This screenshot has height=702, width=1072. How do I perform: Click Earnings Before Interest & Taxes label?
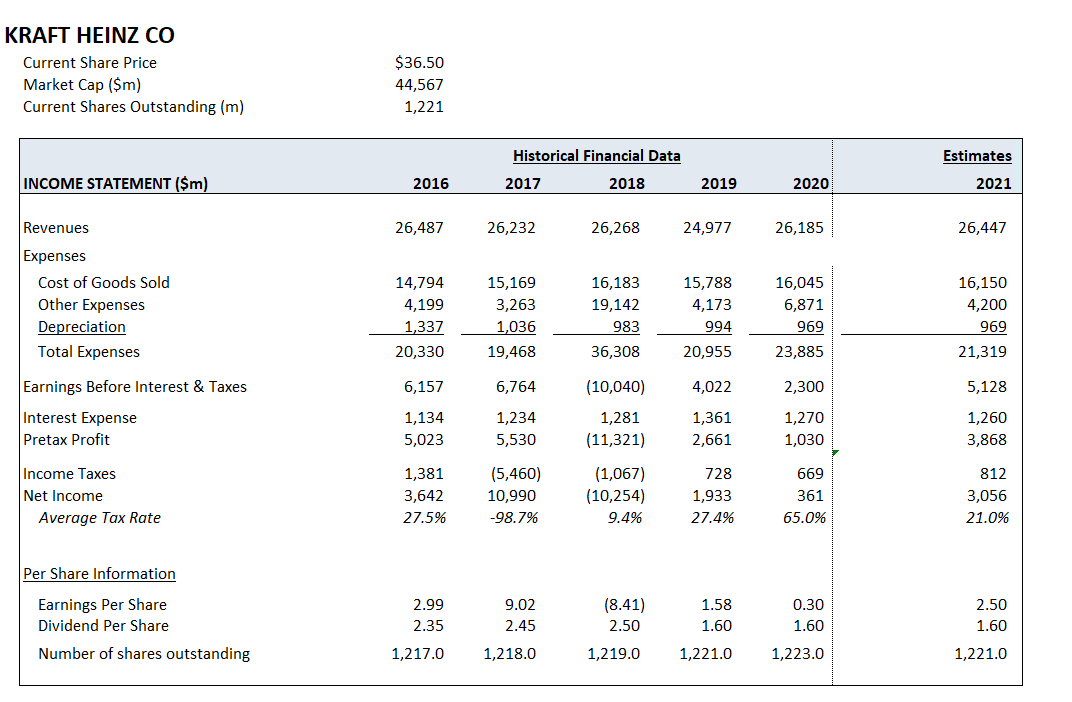(x=135, y=387)
